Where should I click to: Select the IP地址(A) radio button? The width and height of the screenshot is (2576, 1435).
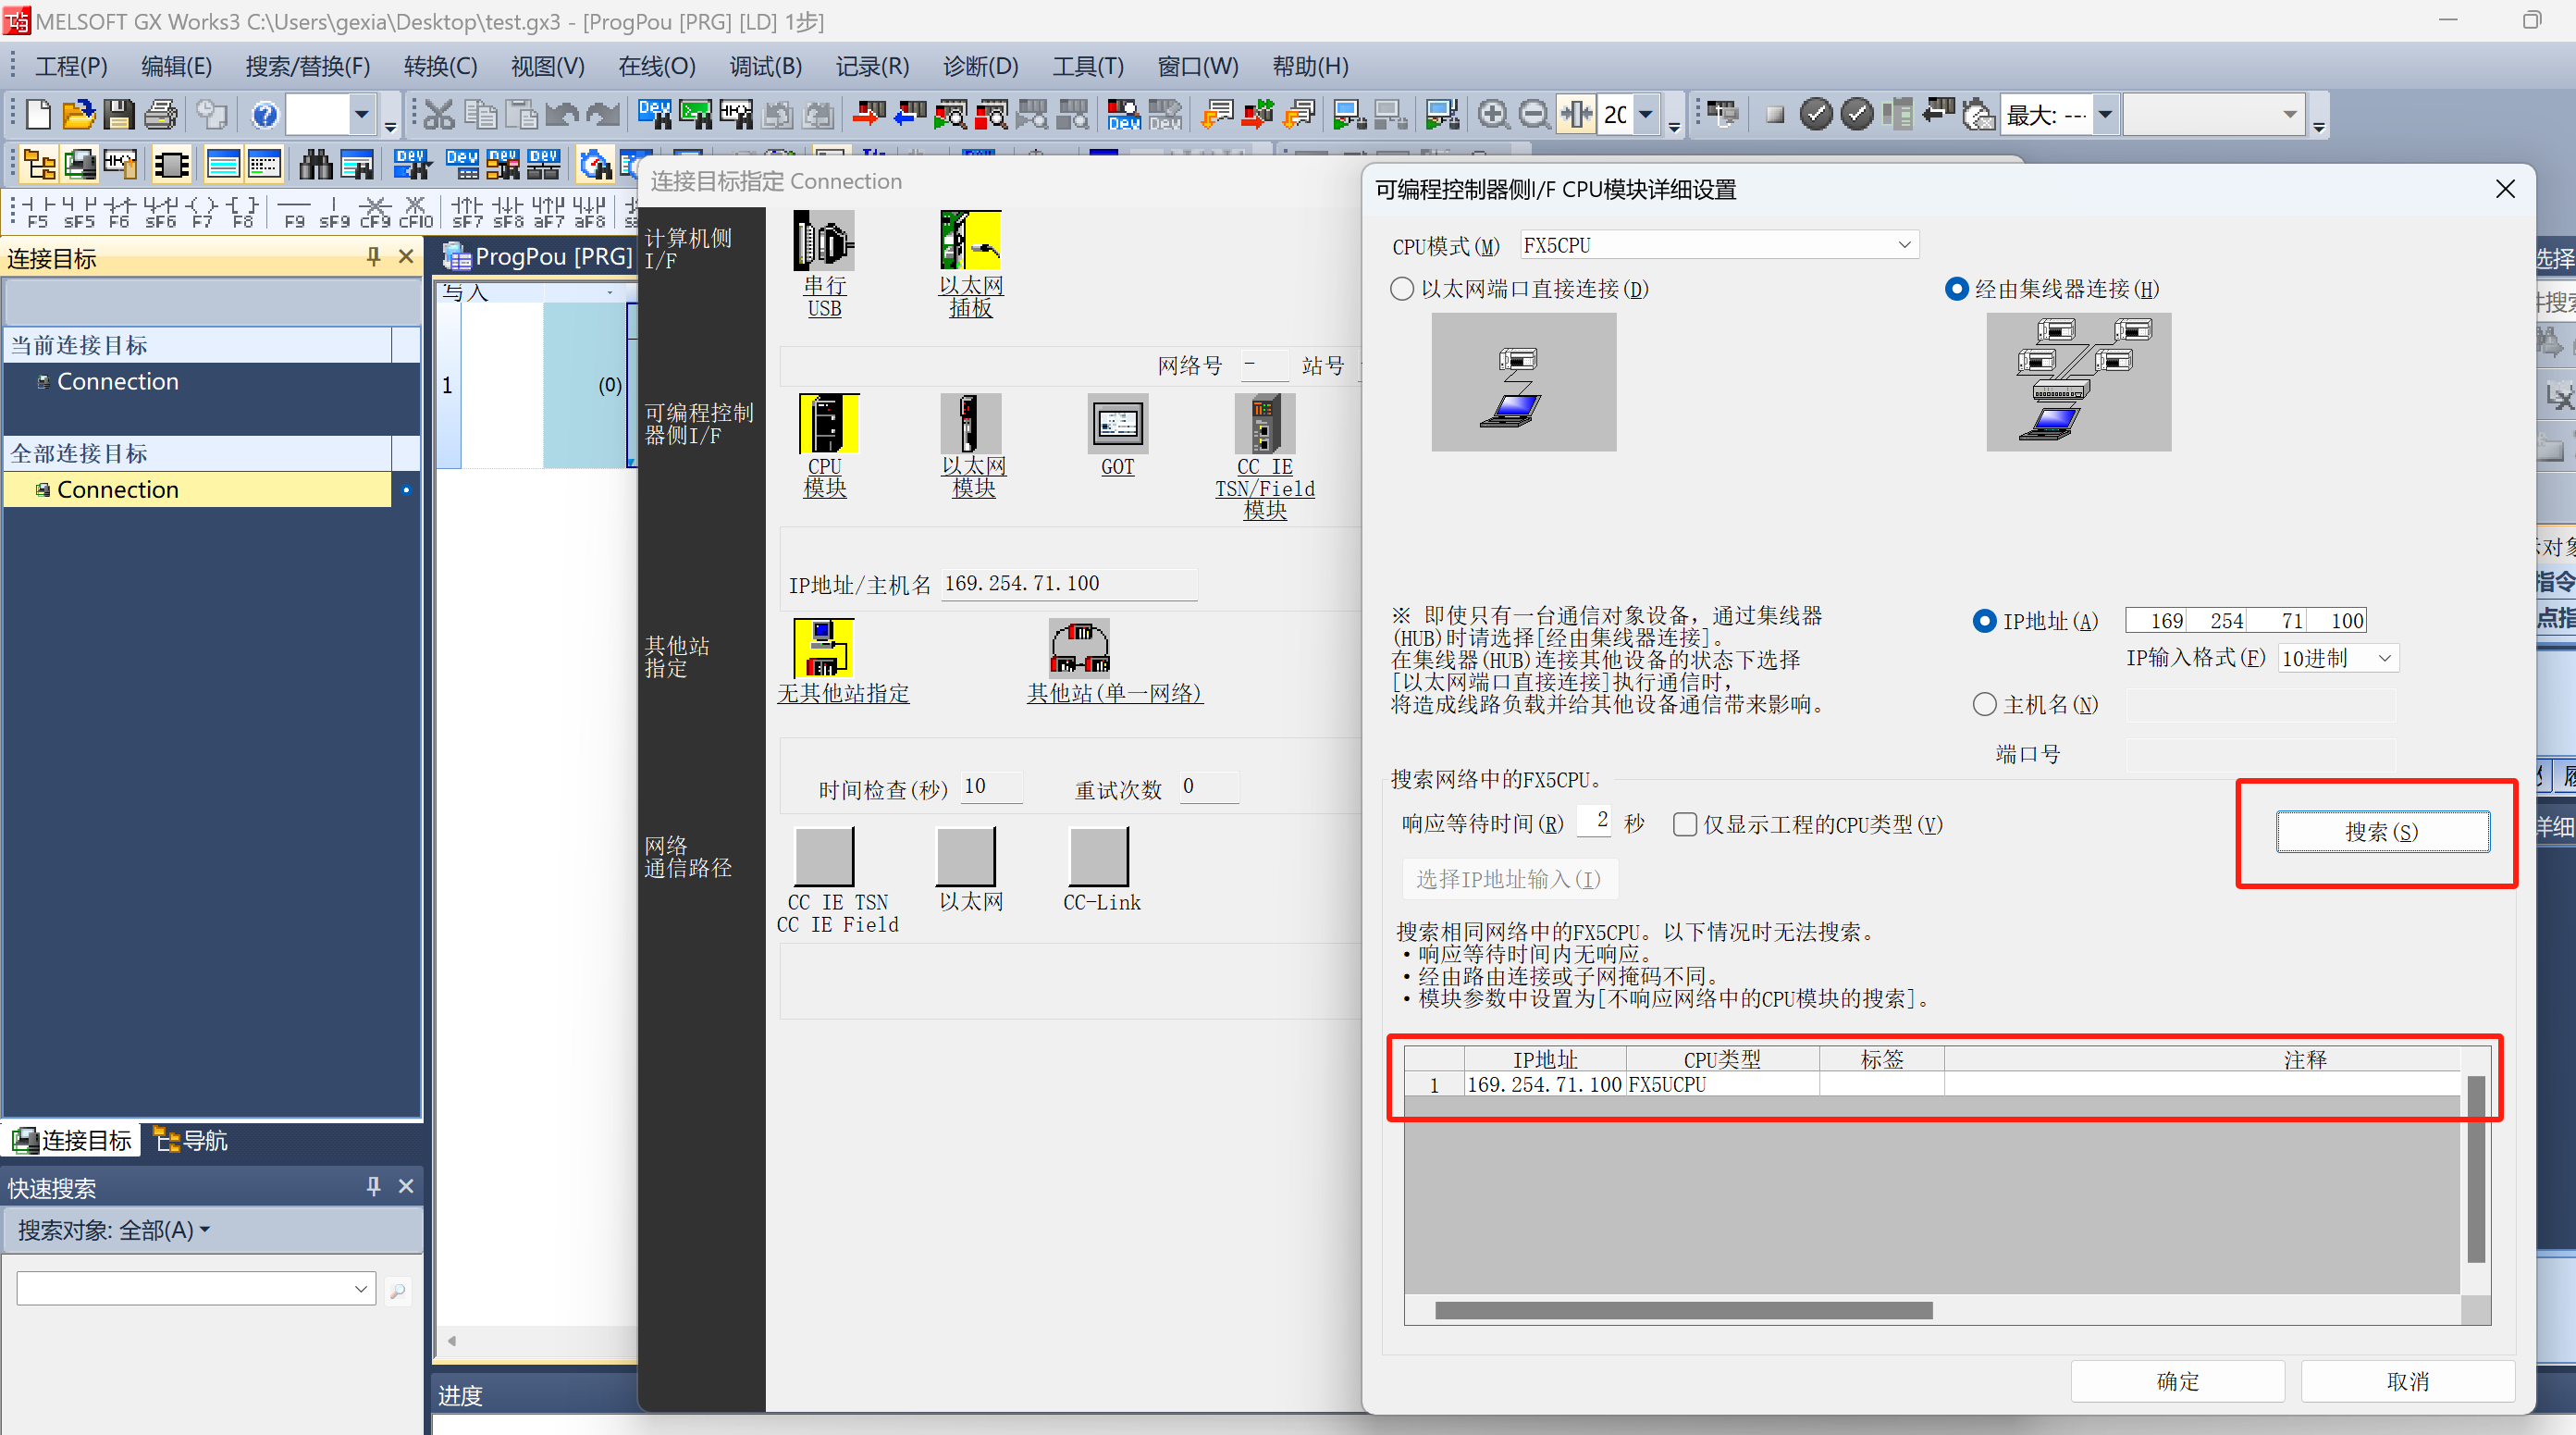point(1984,621)
